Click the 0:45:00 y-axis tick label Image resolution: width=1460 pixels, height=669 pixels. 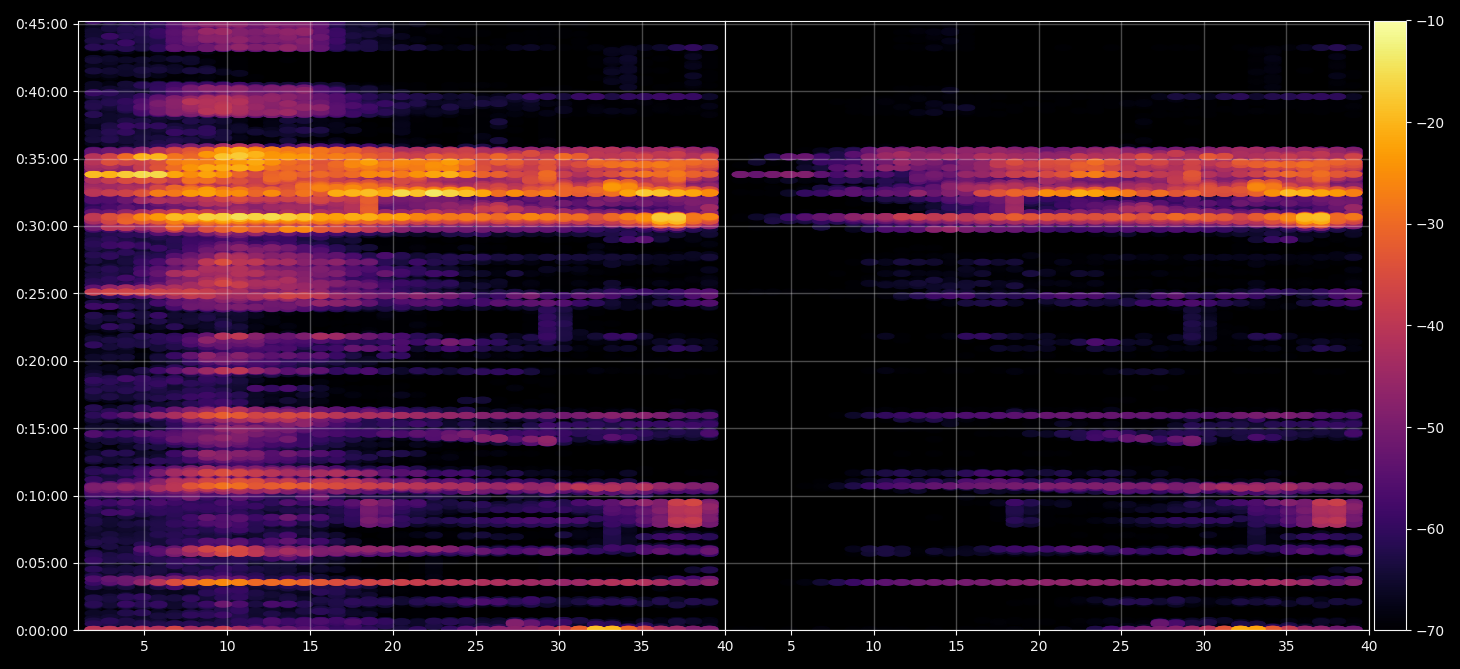pos(42,23)
